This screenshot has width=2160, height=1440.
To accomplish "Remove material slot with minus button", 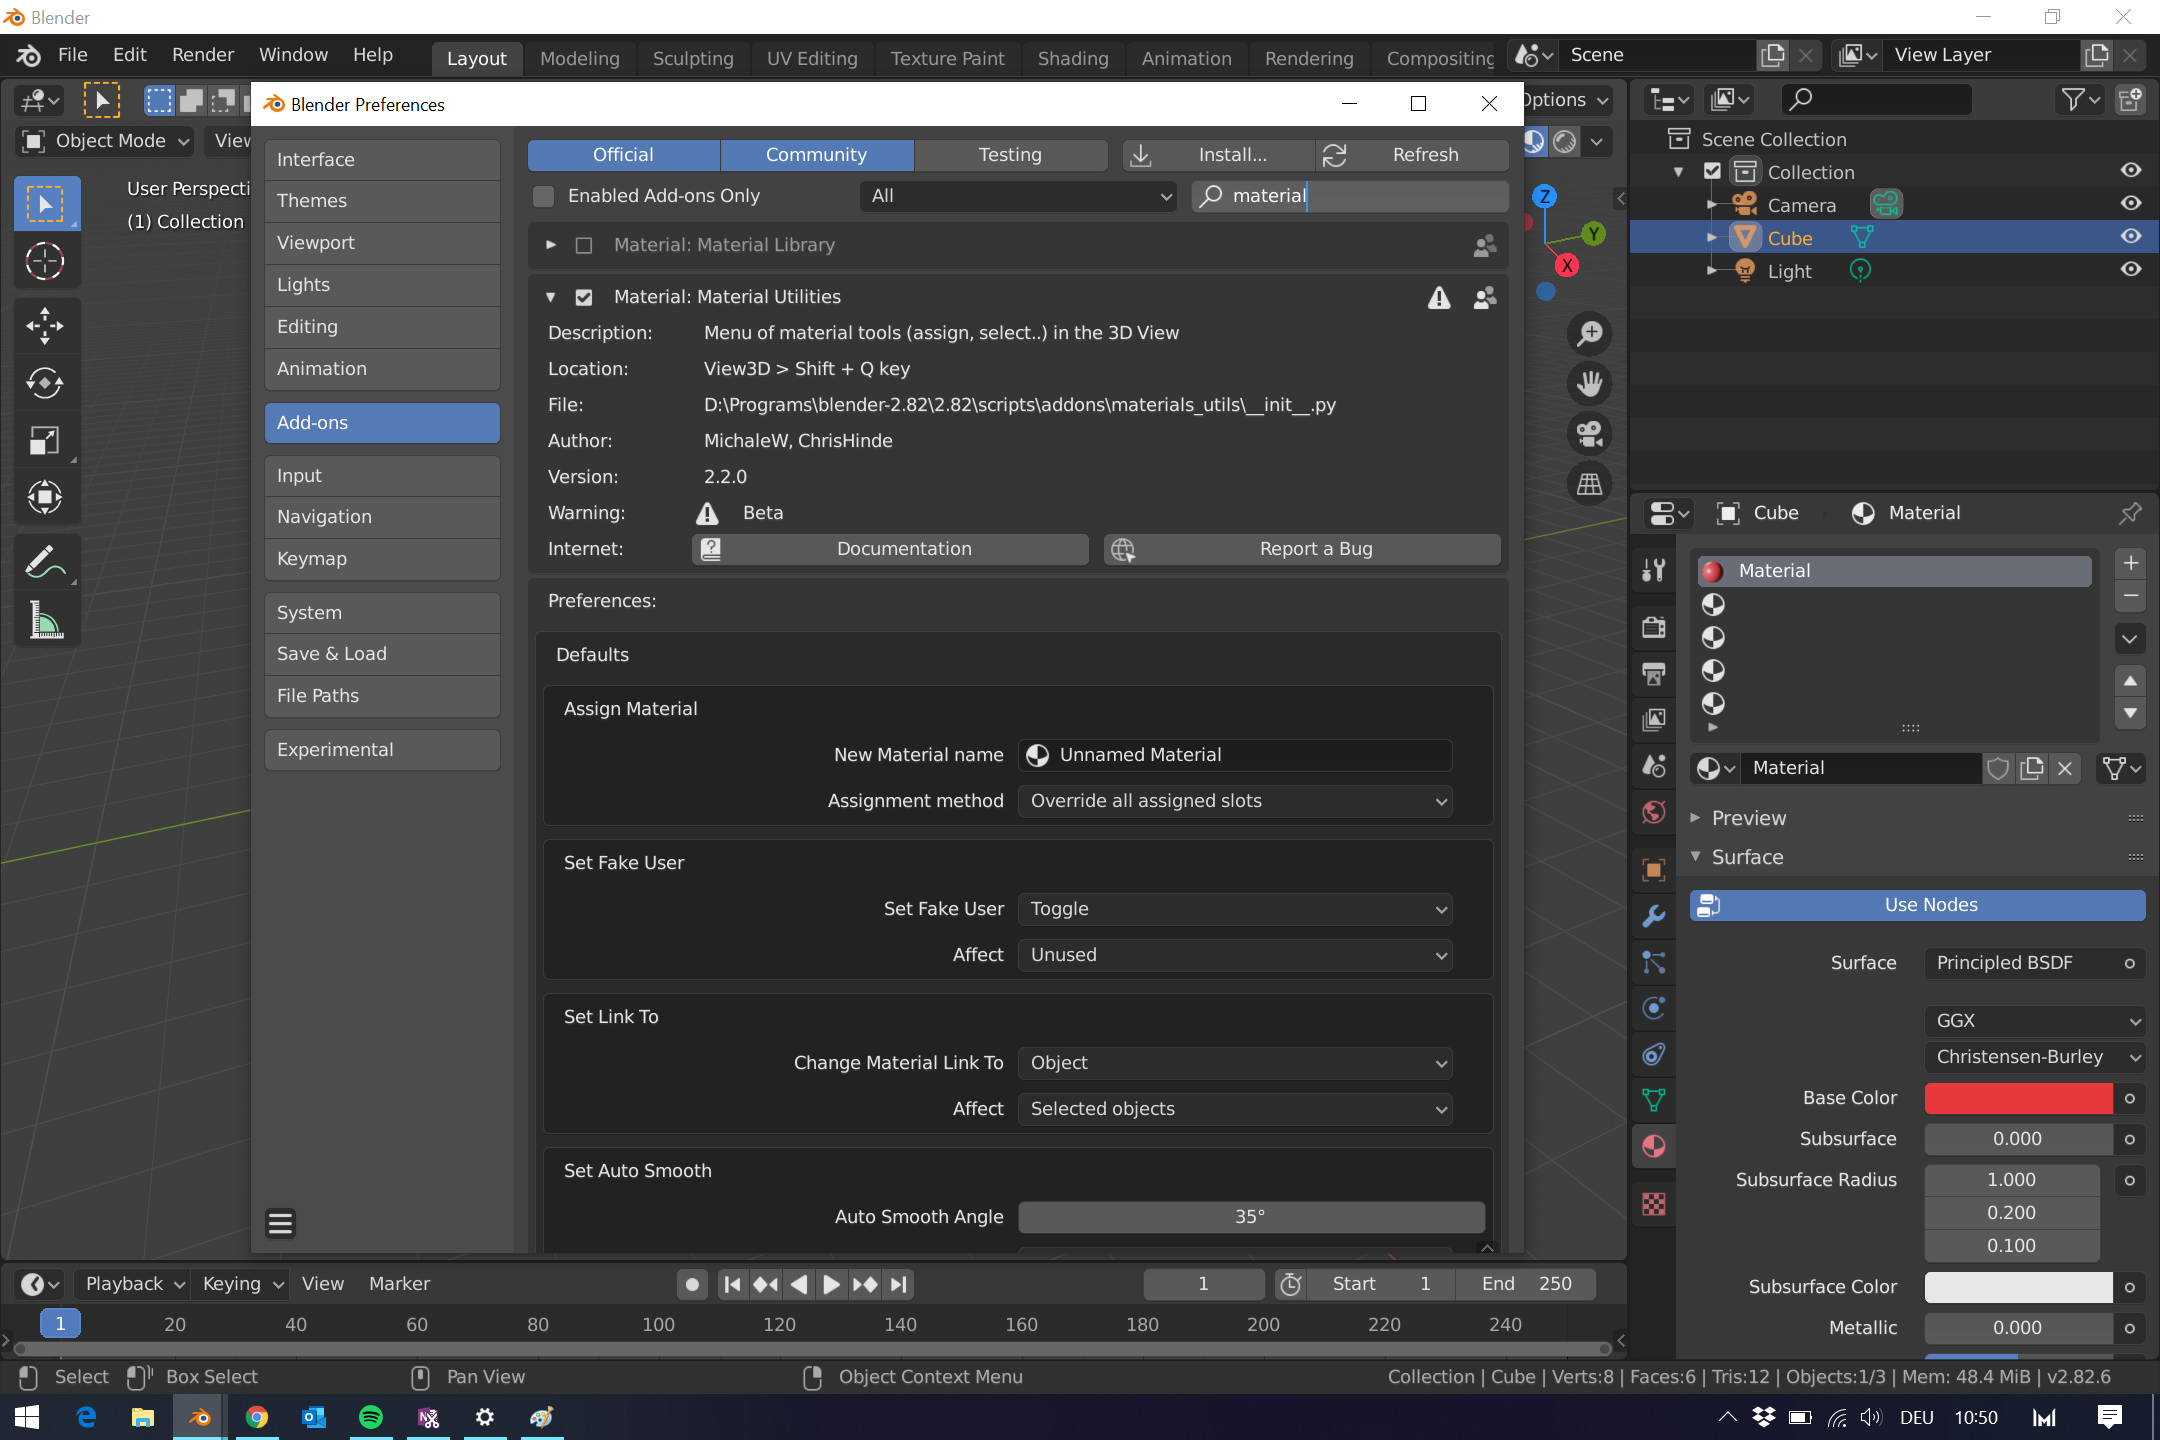I will click(x=2131, y=596).
